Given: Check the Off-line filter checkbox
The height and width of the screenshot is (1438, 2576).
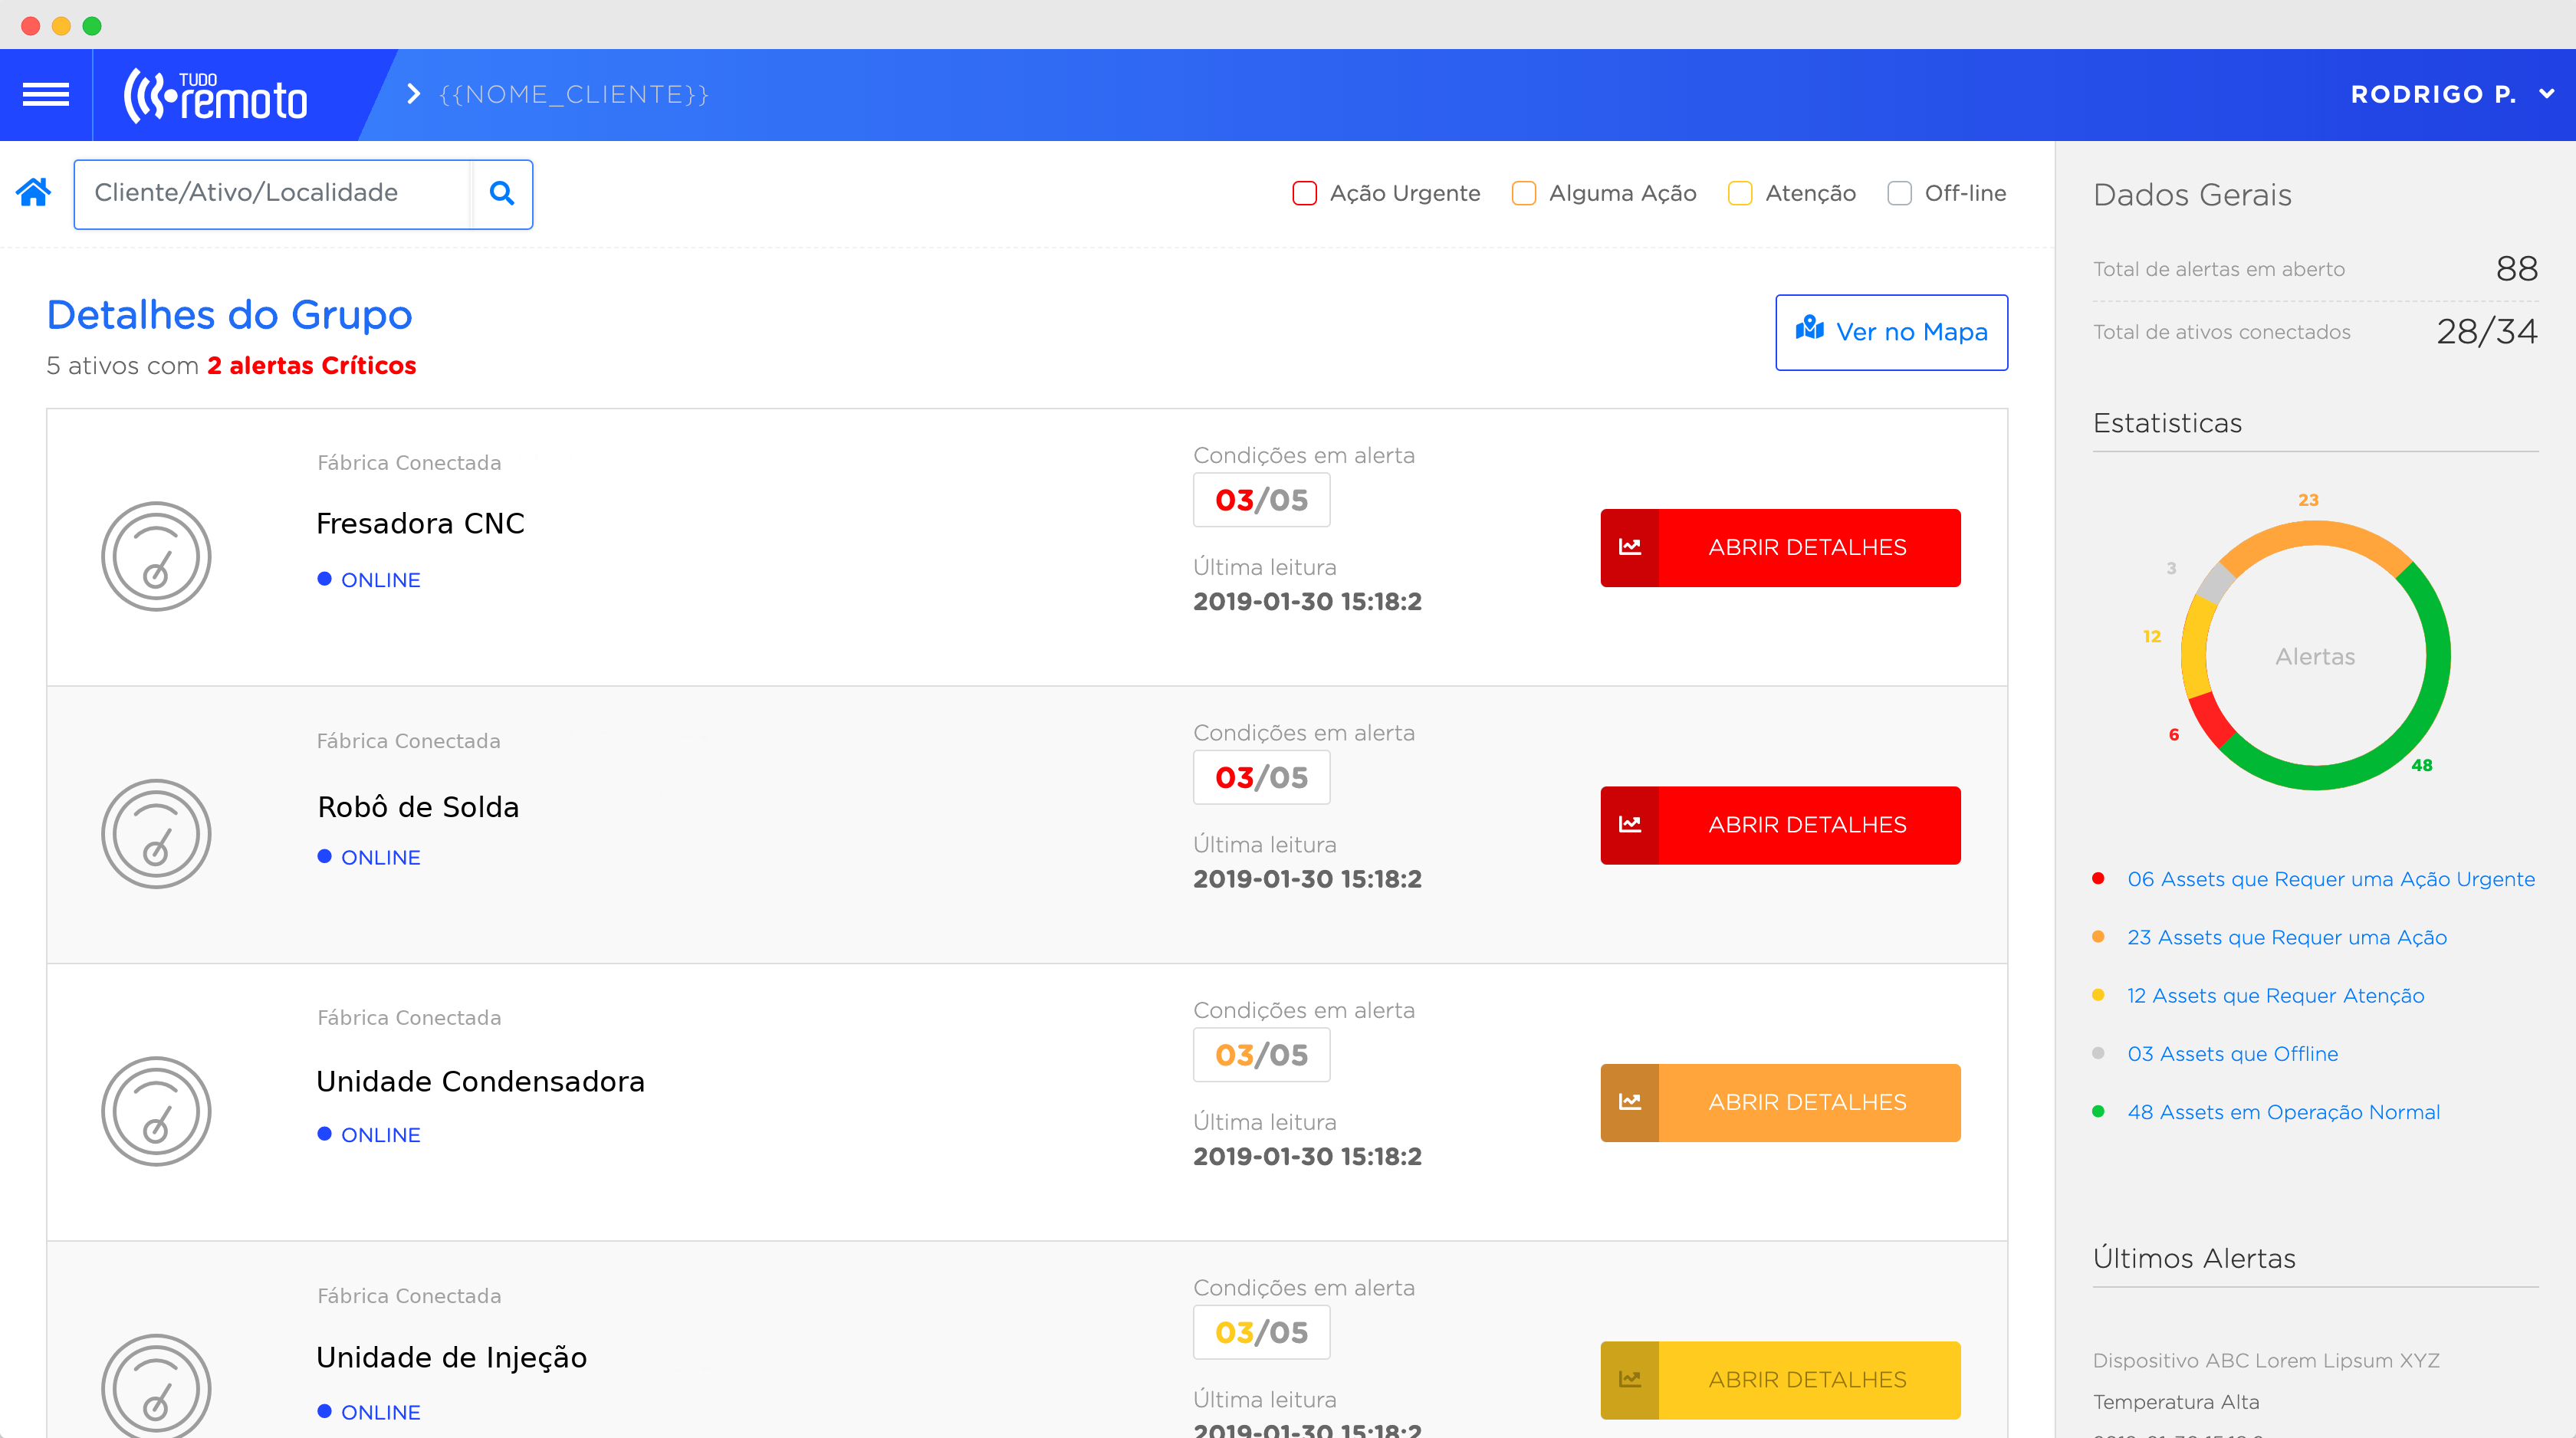Looking at the screenshot, I should (1899, 193).
